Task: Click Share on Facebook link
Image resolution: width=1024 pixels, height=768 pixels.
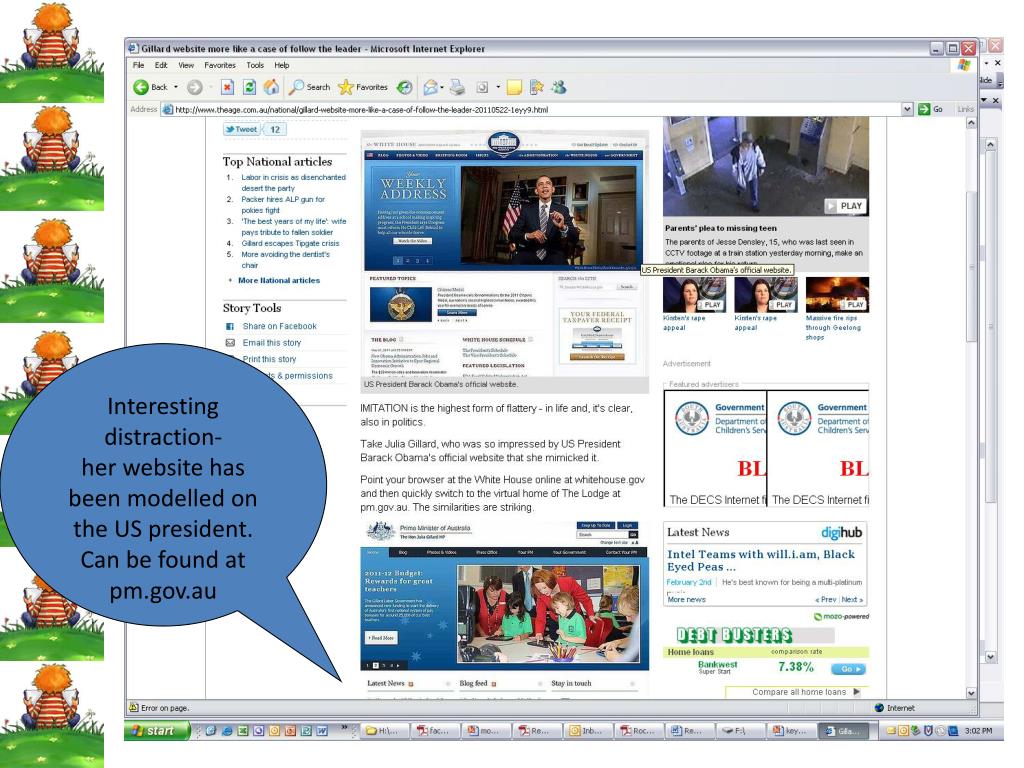Action: [x=279, y=327]
